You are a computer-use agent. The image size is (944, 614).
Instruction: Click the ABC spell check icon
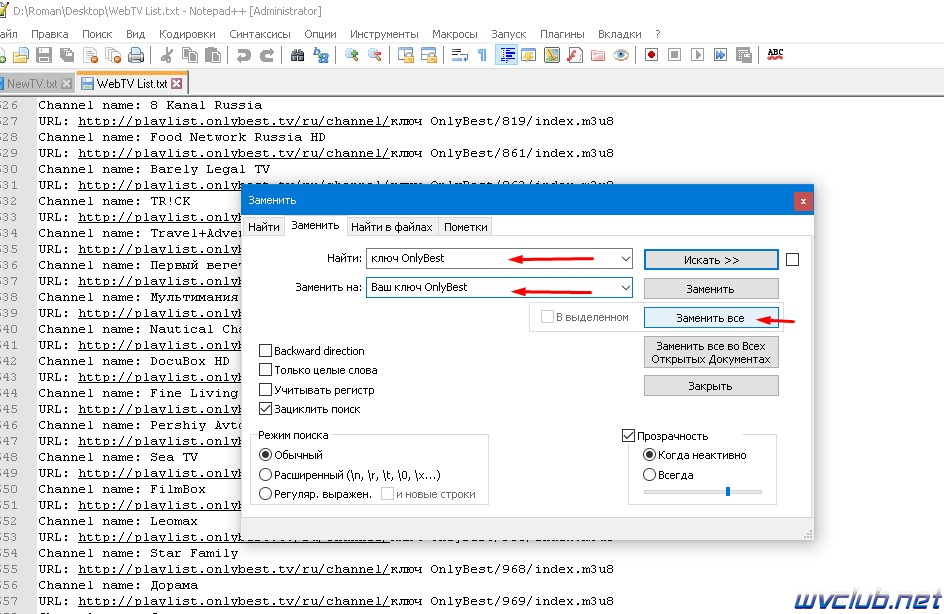click(775, 55)
